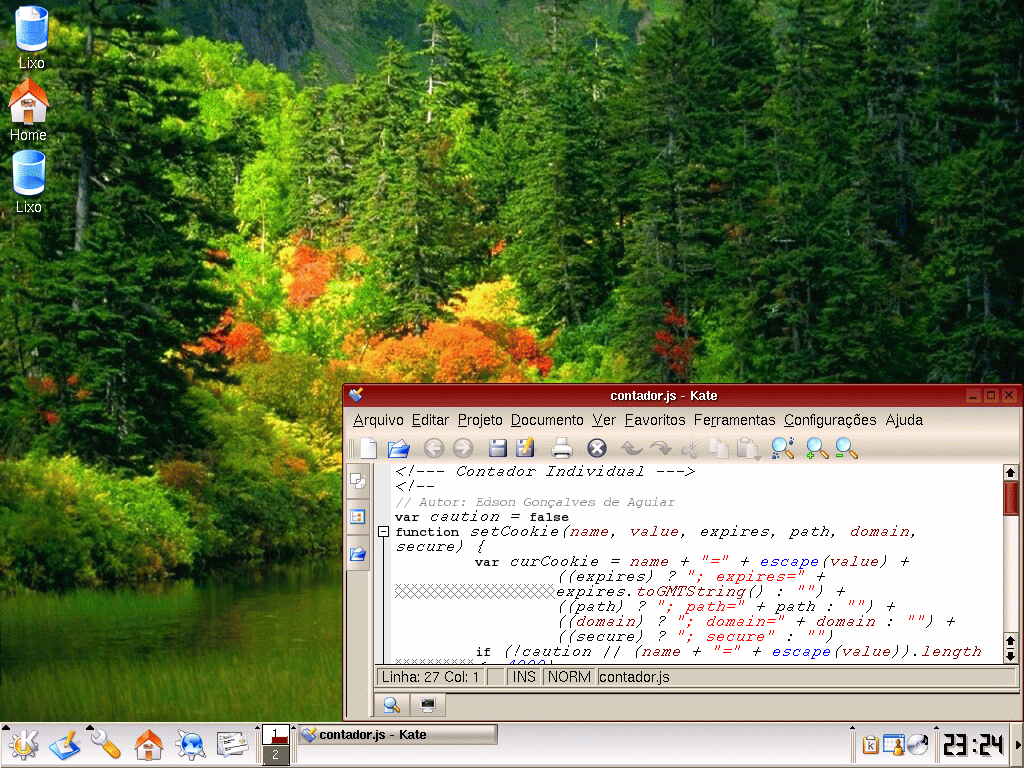This screenshot has width=1024, height=768.
Task: Click the scroll up arrow in editor
Action: (x=1010, y=472)
